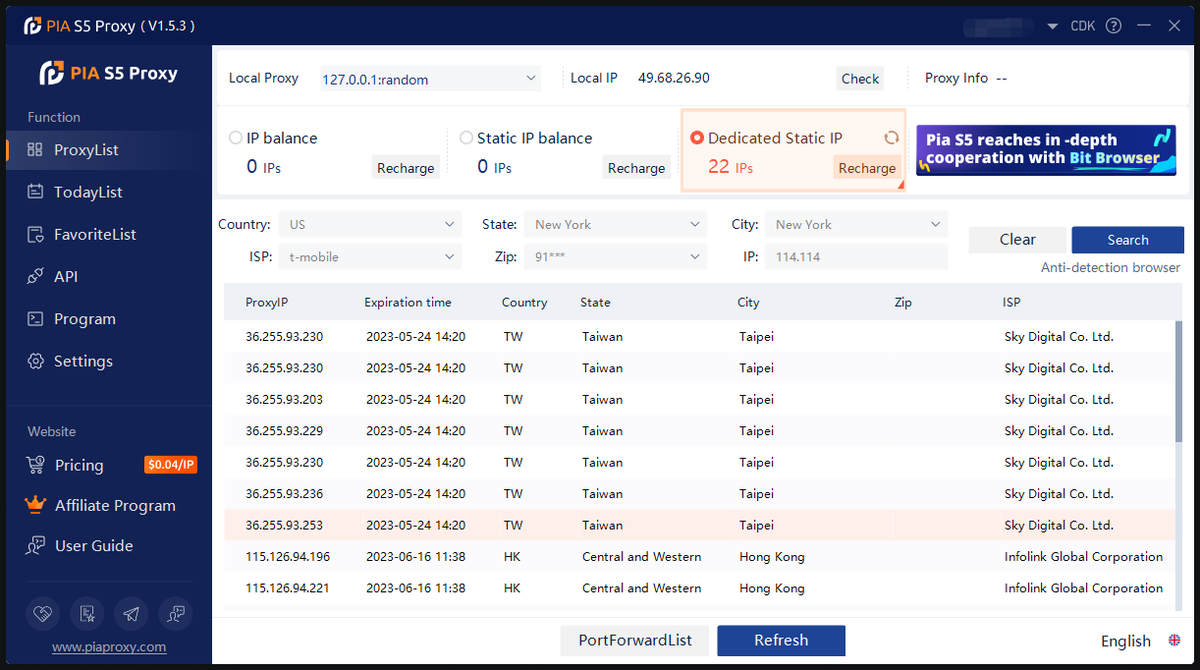Image resolution: width=1200 pixels, height=670 pixels.
Task: Click into the IP filter input field
Action: coord(856,257)
